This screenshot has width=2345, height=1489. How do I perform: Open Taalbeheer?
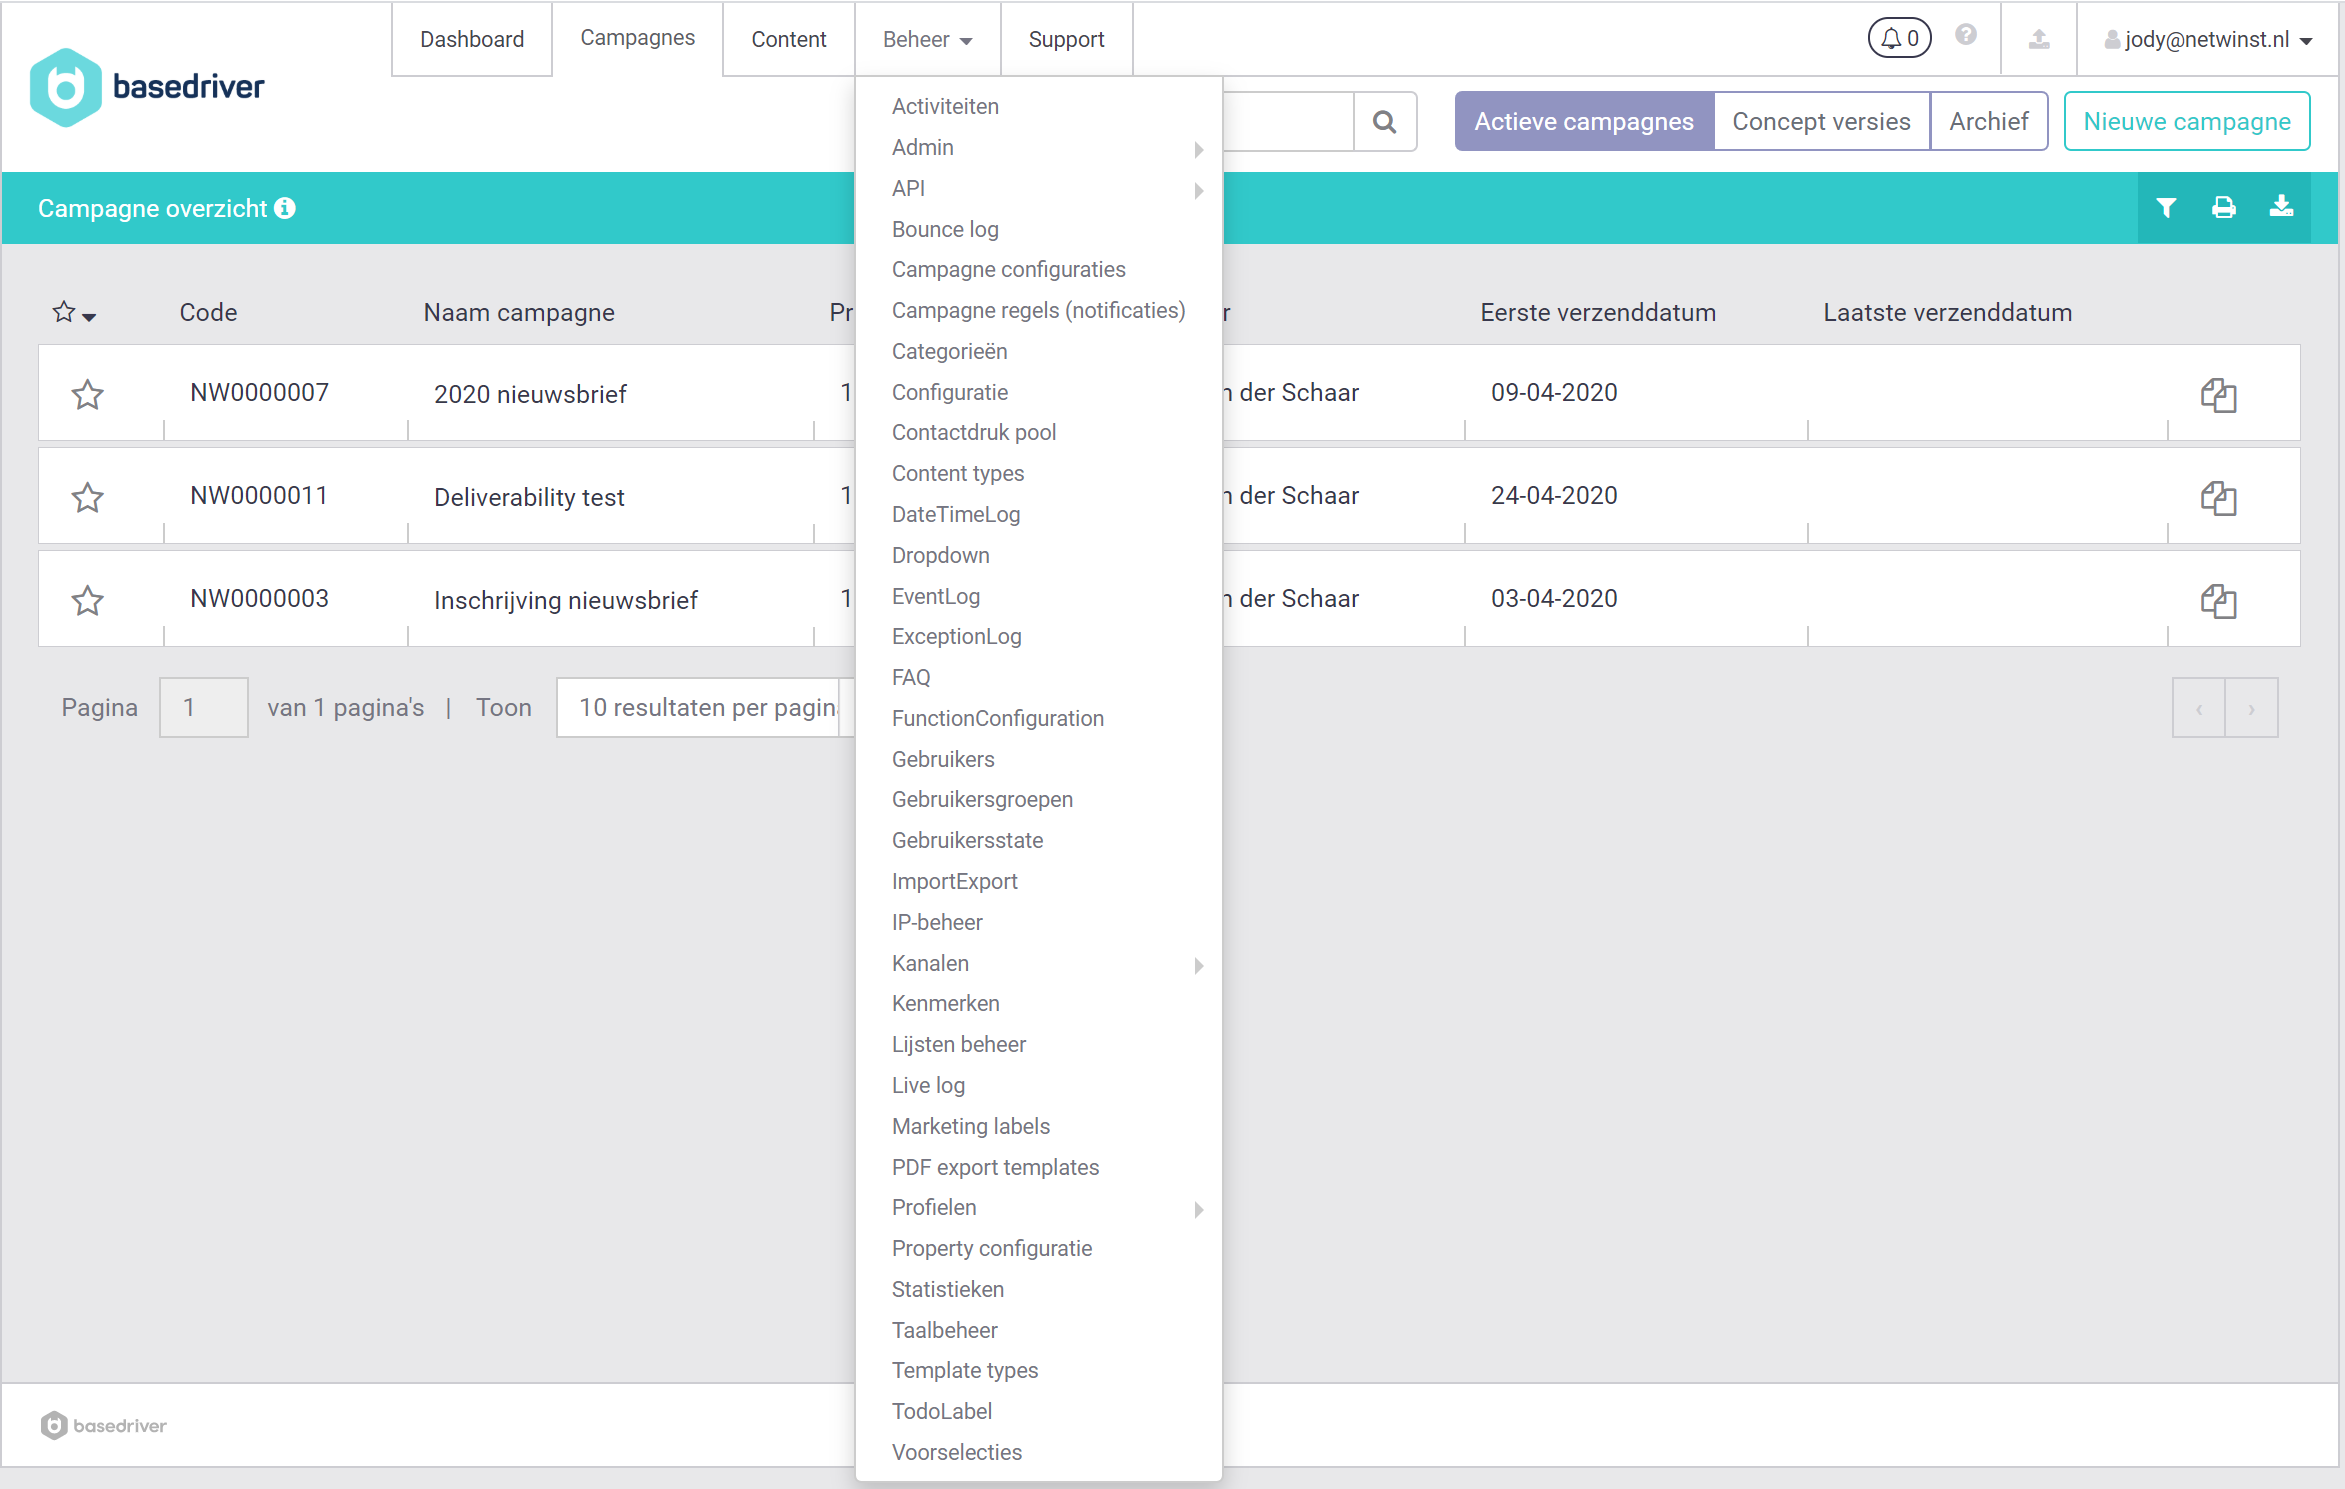coord(944,1331)
